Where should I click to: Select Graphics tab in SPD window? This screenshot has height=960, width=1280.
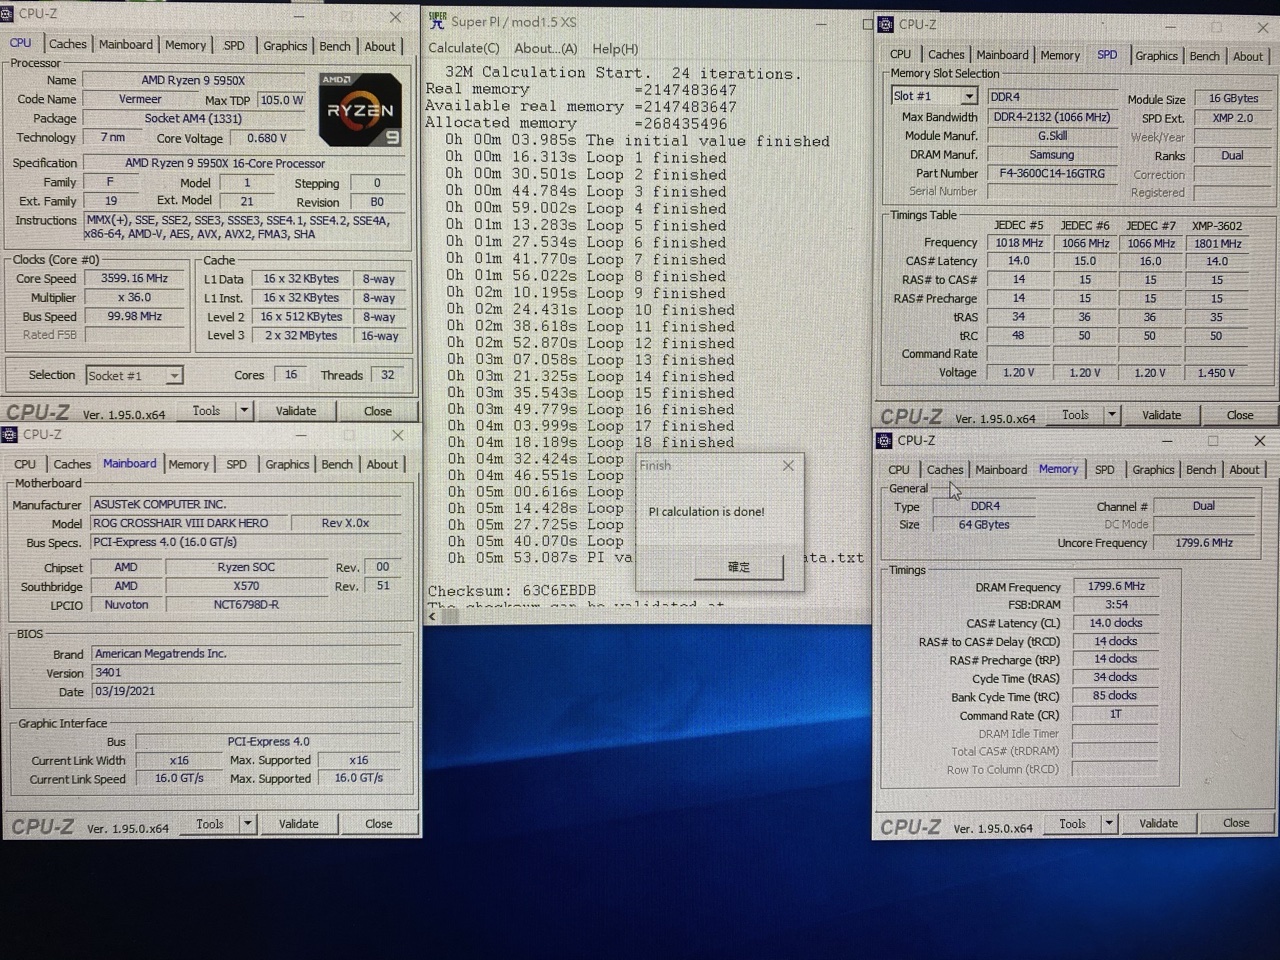1156,56
